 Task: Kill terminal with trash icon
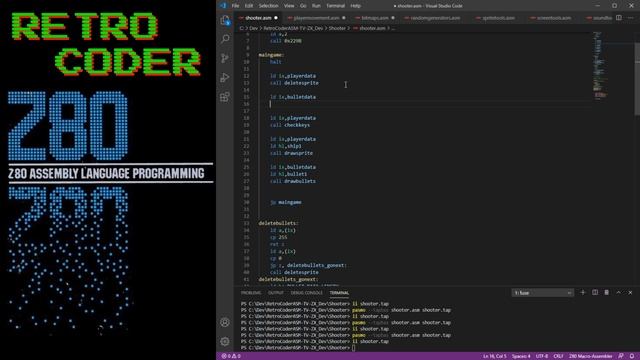[x=607, y=293]
